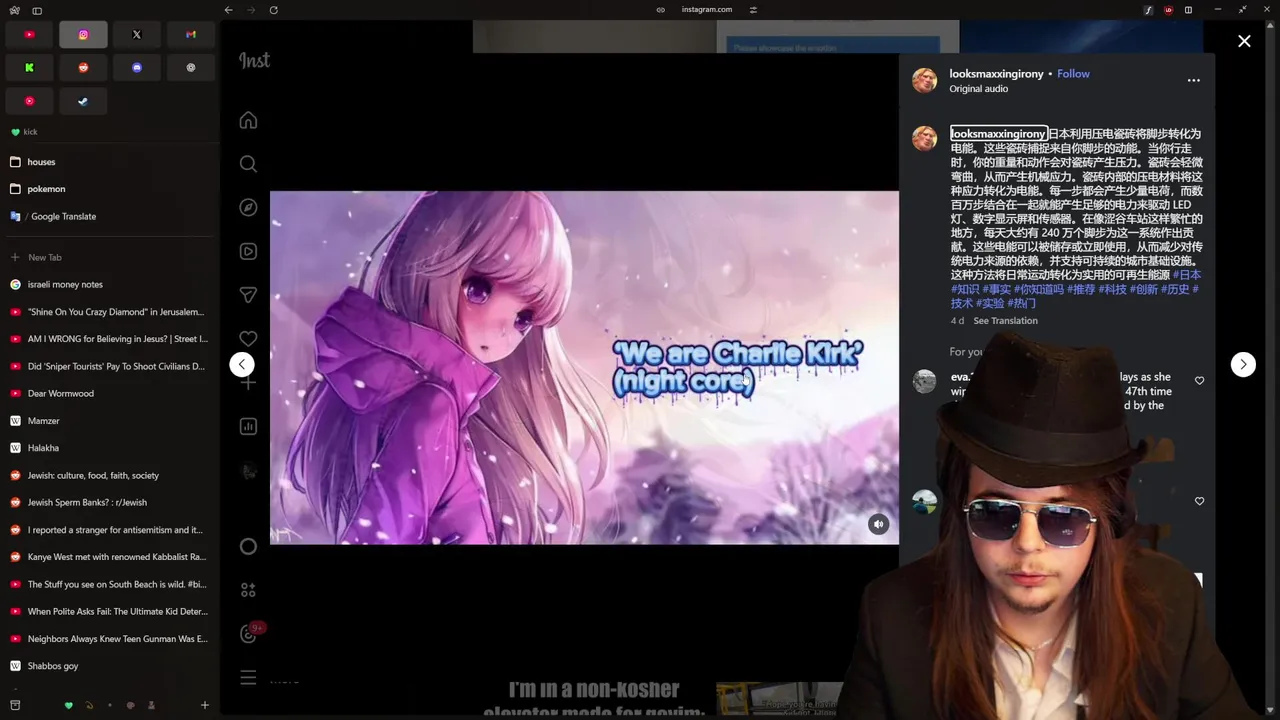The width and height of the screenshot is (1280, 720).
Task: Open 'Jewish Sperm Banks? : r/Jewish' tab
Action: click(x=108, y=502)
